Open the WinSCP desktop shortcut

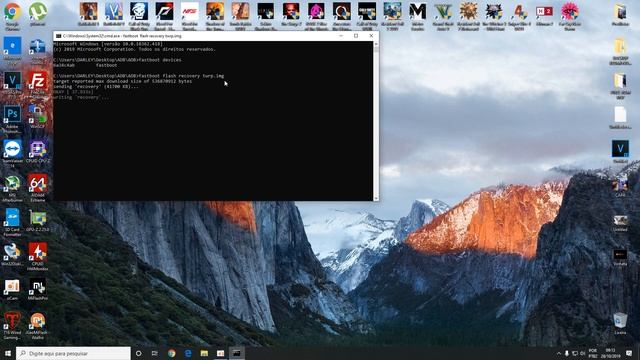click(38, 116)
